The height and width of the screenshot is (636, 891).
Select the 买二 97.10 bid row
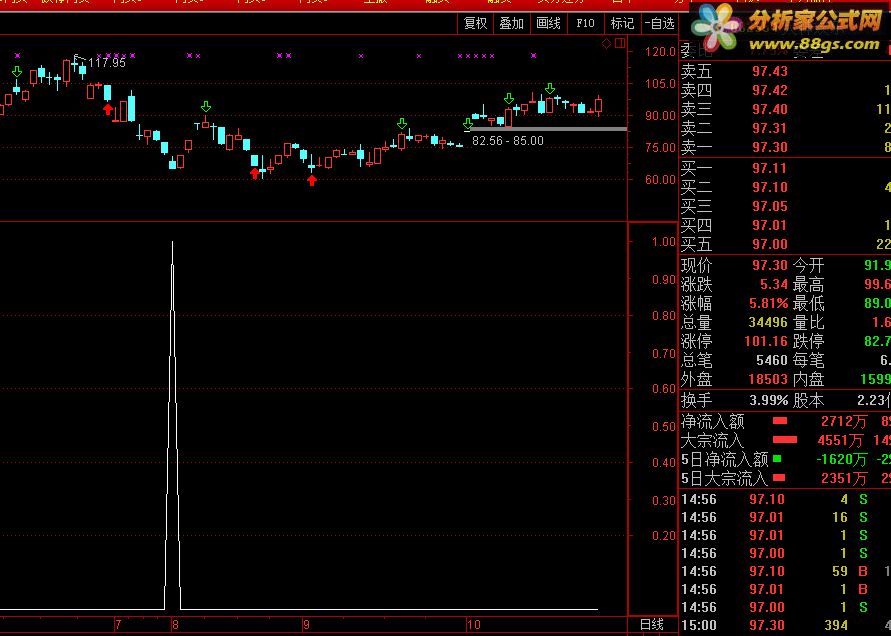785,187
